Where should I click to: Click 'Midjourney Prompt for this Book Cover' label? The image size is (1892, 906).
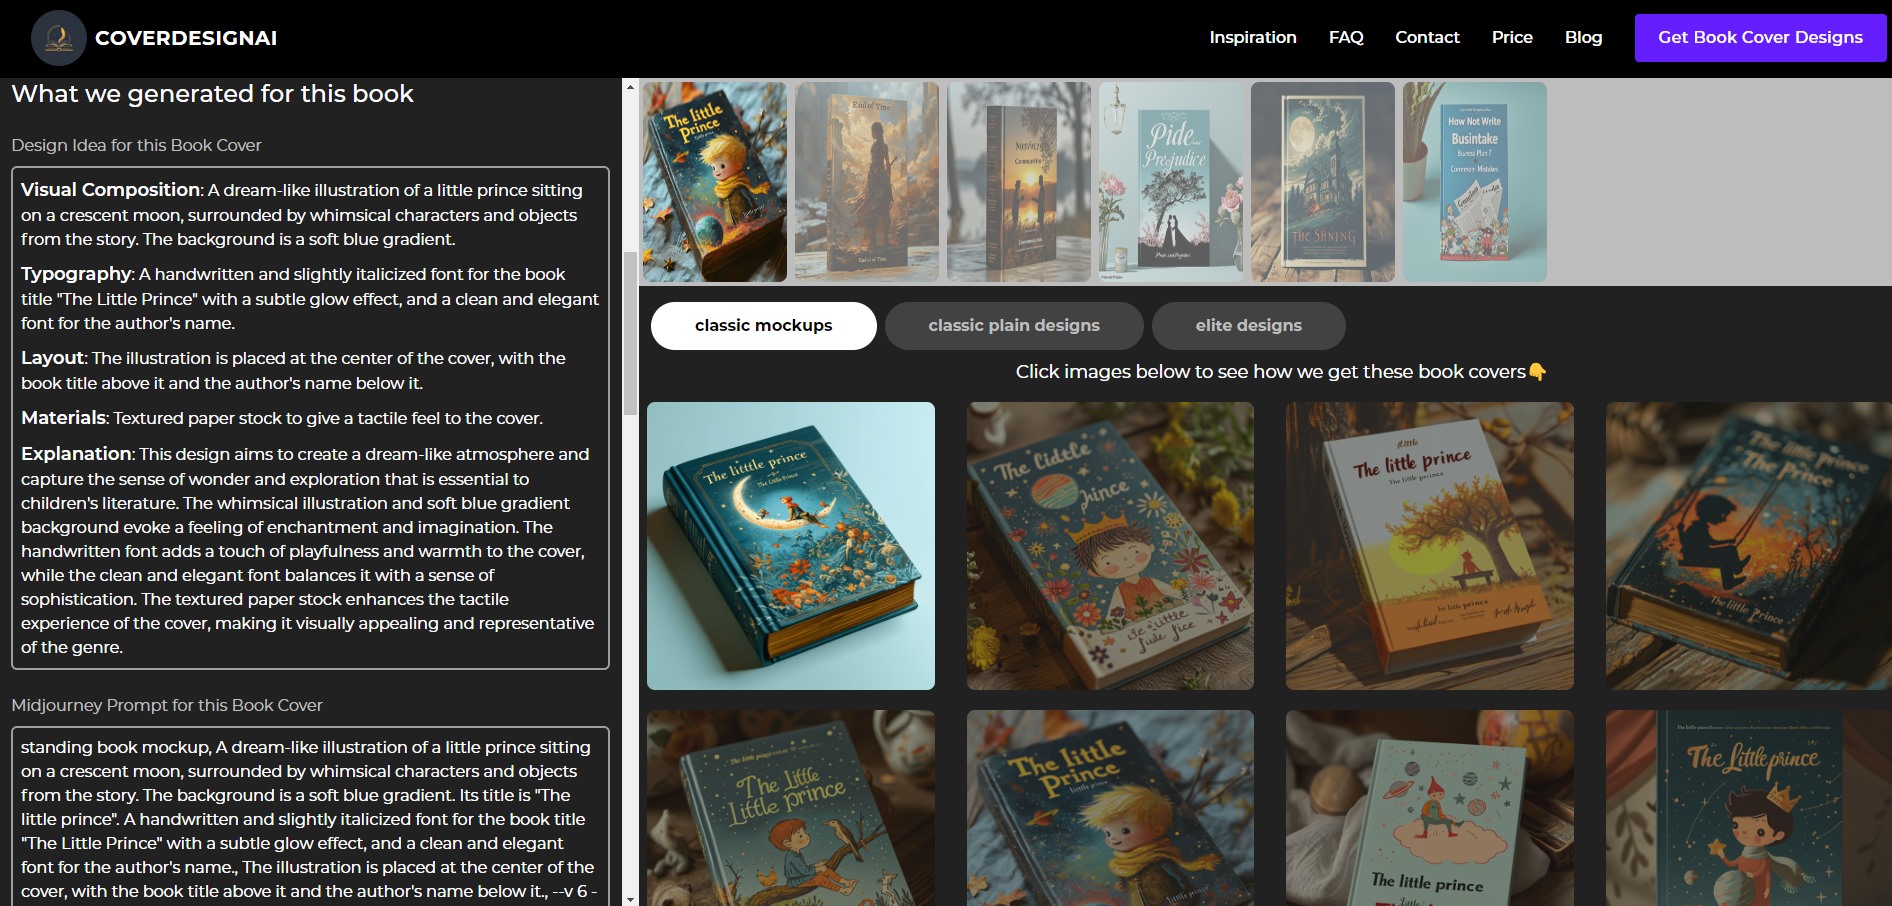(x=167, y=705)
